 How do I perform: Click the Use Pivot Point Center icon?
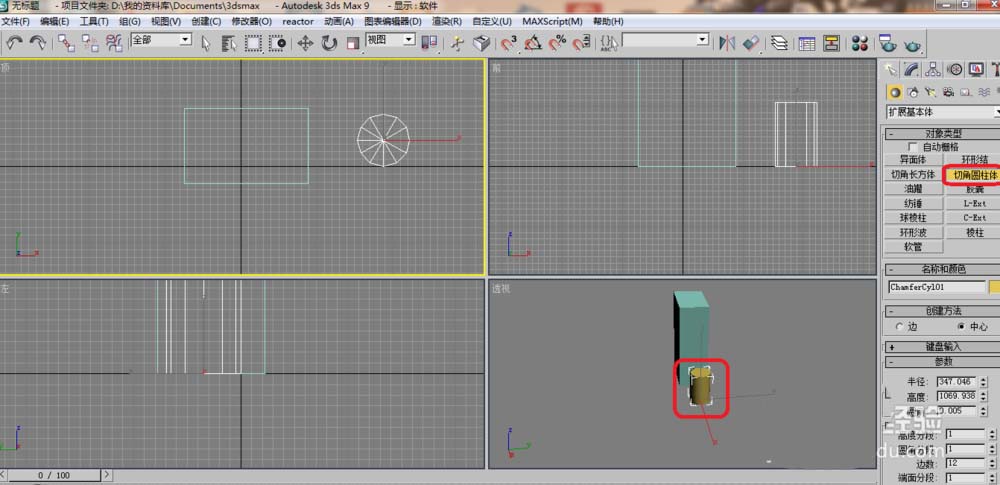click(430, 43)
